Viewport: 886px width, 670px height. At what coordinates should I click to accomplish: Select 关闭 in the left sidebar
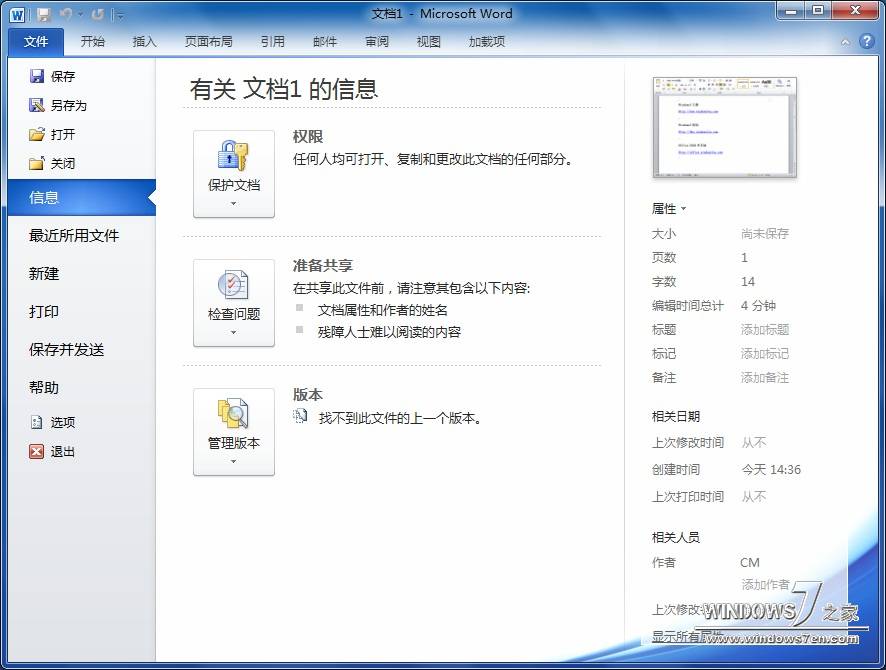point(62,163)
